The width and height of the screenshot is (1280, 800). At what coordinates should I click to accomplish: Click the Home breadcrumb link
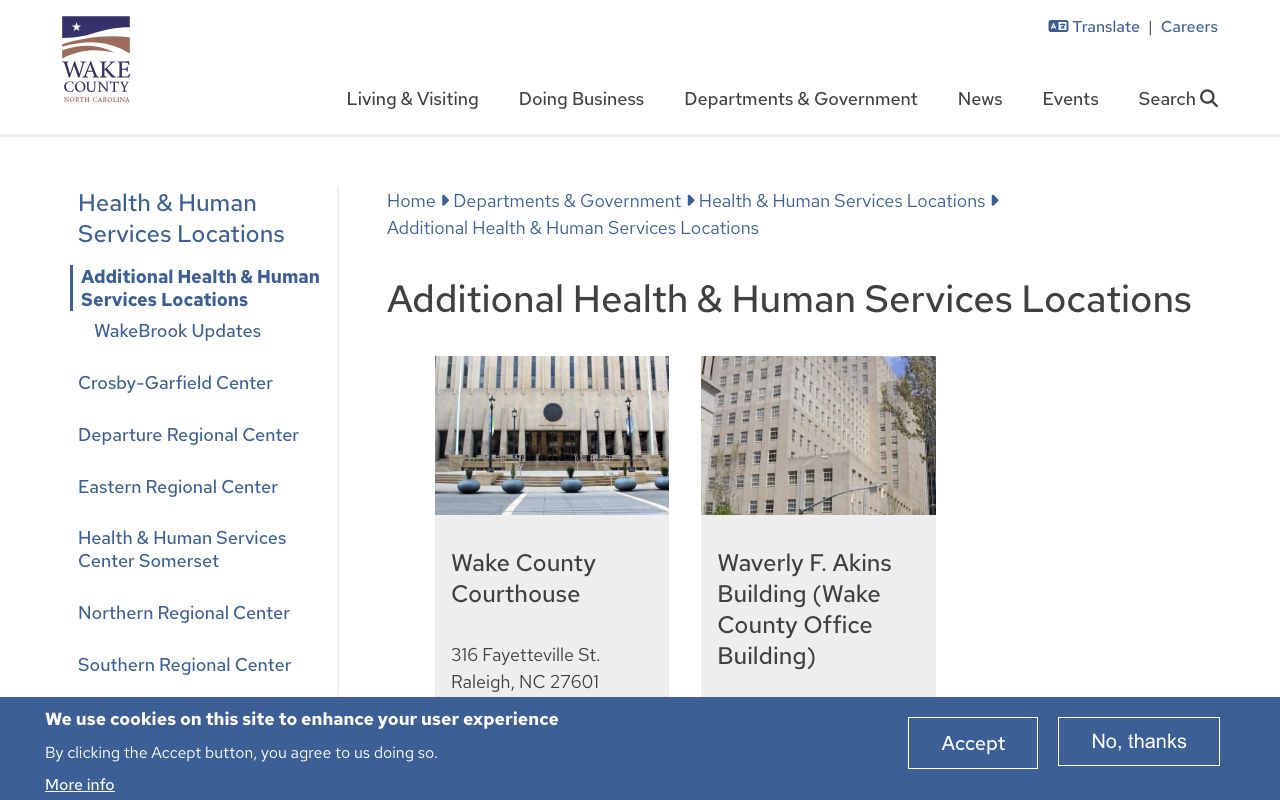tap(411, 200)
